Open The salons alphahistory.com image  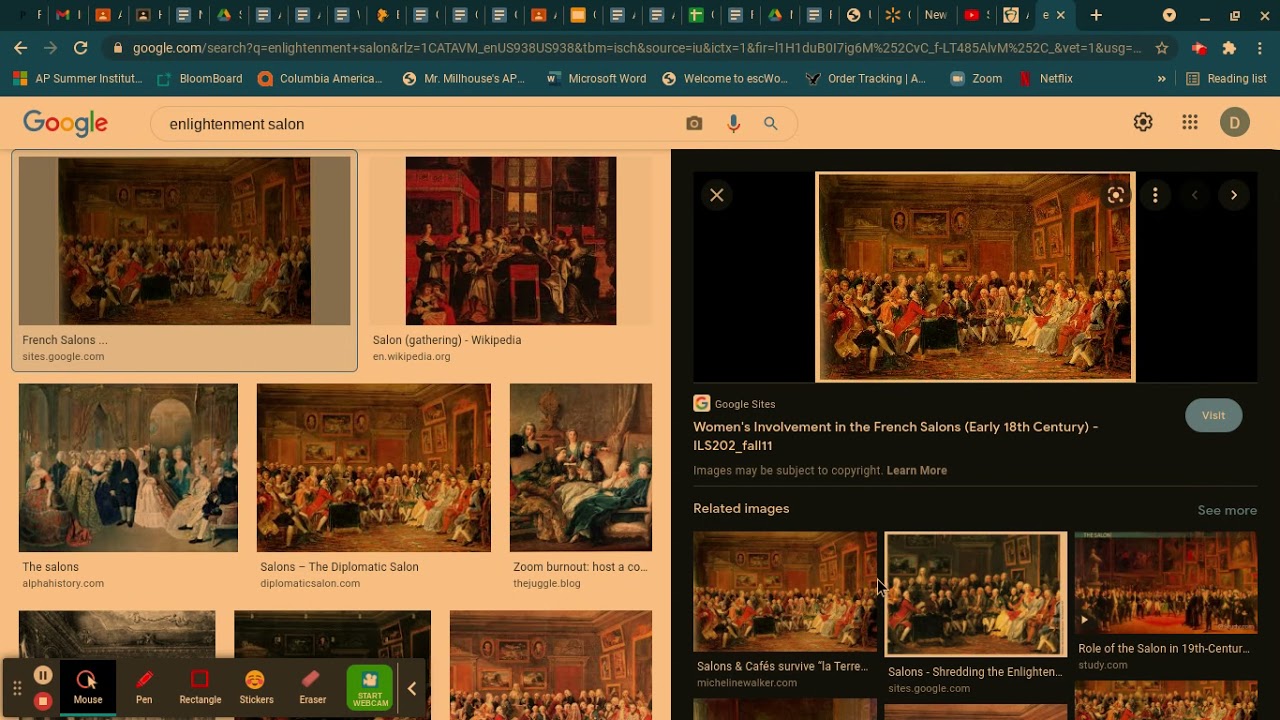click(x=128, y=468)
